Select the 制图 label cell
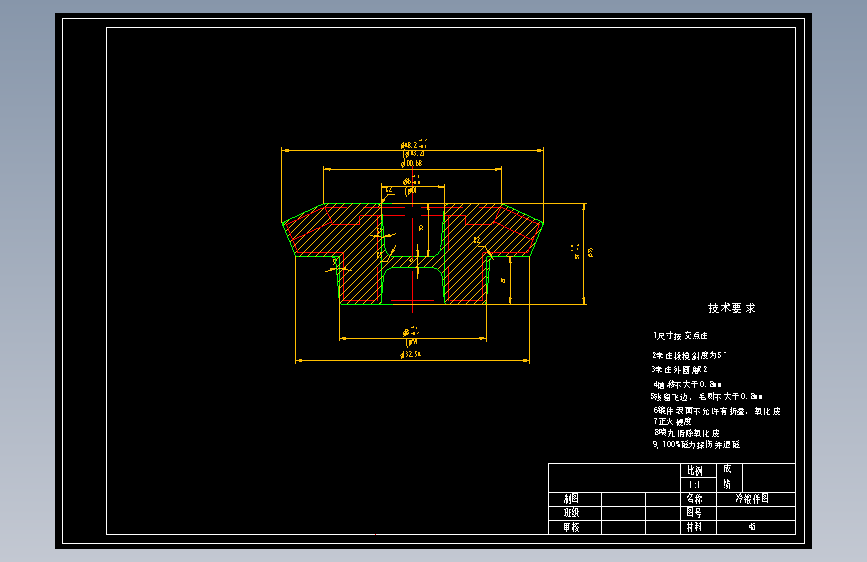This screenshot has width=867, height=562. 575,499
